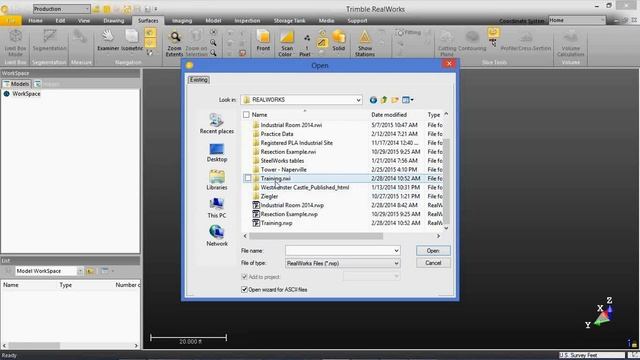Select Tower - Naperville folder
The width and height of the screenshot is (640, 360).
(283, 169)
